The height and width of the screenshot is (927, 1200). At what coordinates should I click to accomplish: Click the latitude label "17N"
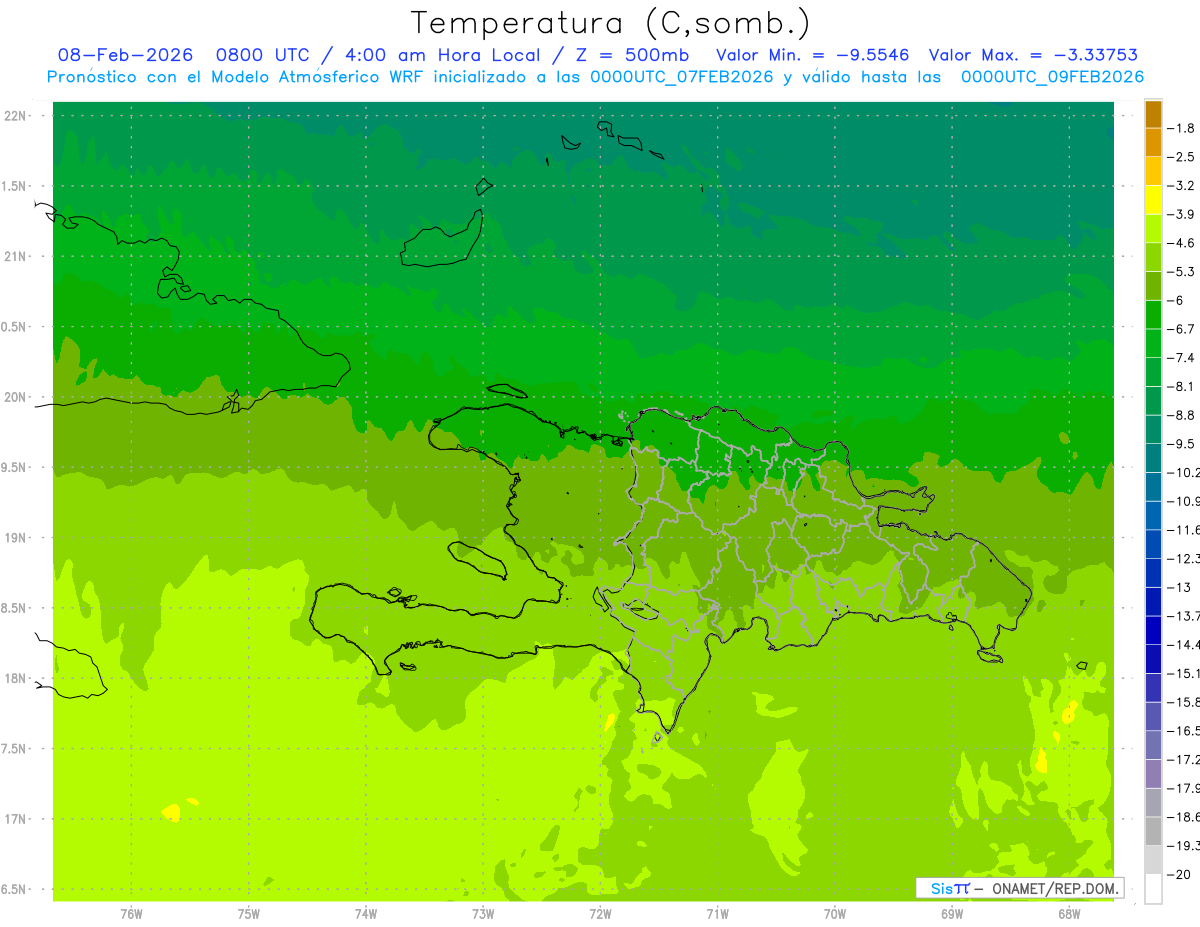tap(17, 819)
